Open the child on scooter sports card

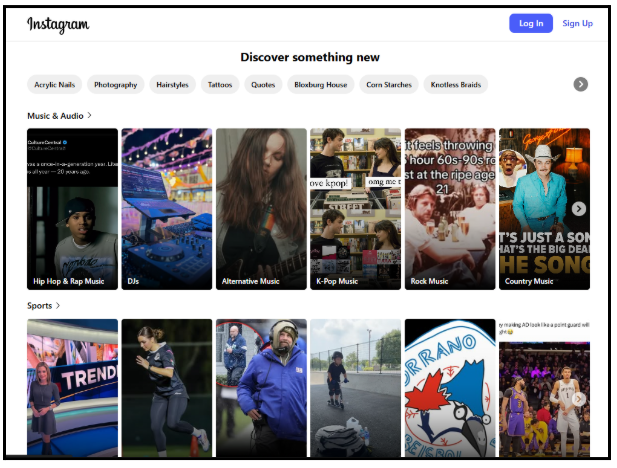point(356,388)
